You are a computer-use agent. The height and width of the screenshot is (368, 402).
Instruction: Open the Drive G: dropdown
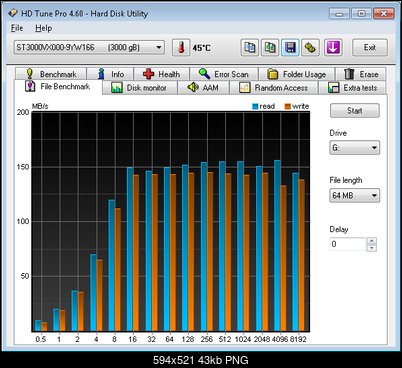tap(355, 148)
